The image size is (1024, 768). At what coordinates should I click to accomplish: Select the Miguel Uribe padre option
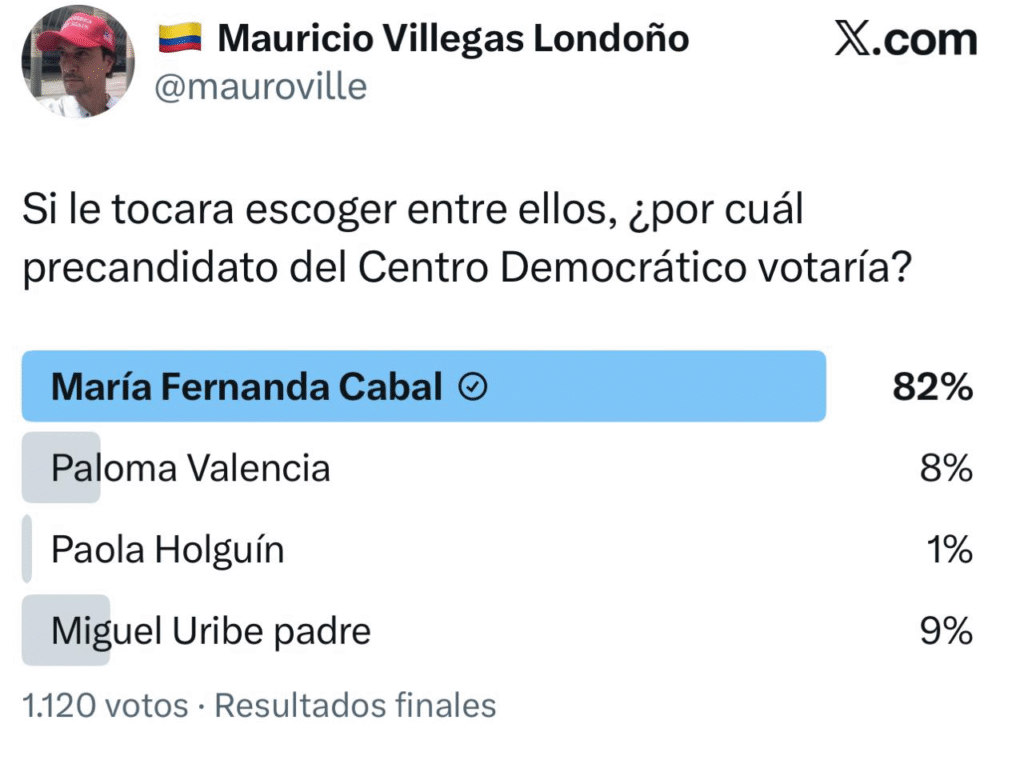click(211, 630)
